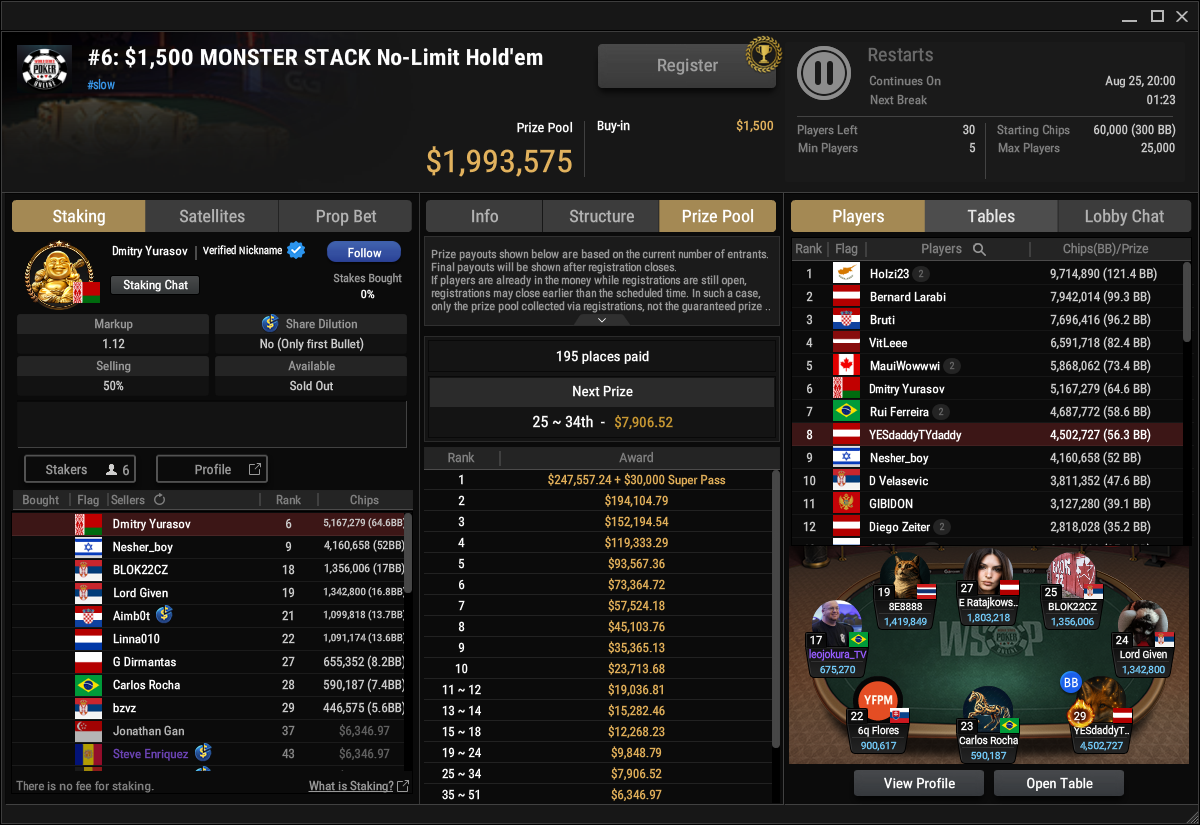
Task: Click the search magnifier in Players column header
Action: (979, 249)
